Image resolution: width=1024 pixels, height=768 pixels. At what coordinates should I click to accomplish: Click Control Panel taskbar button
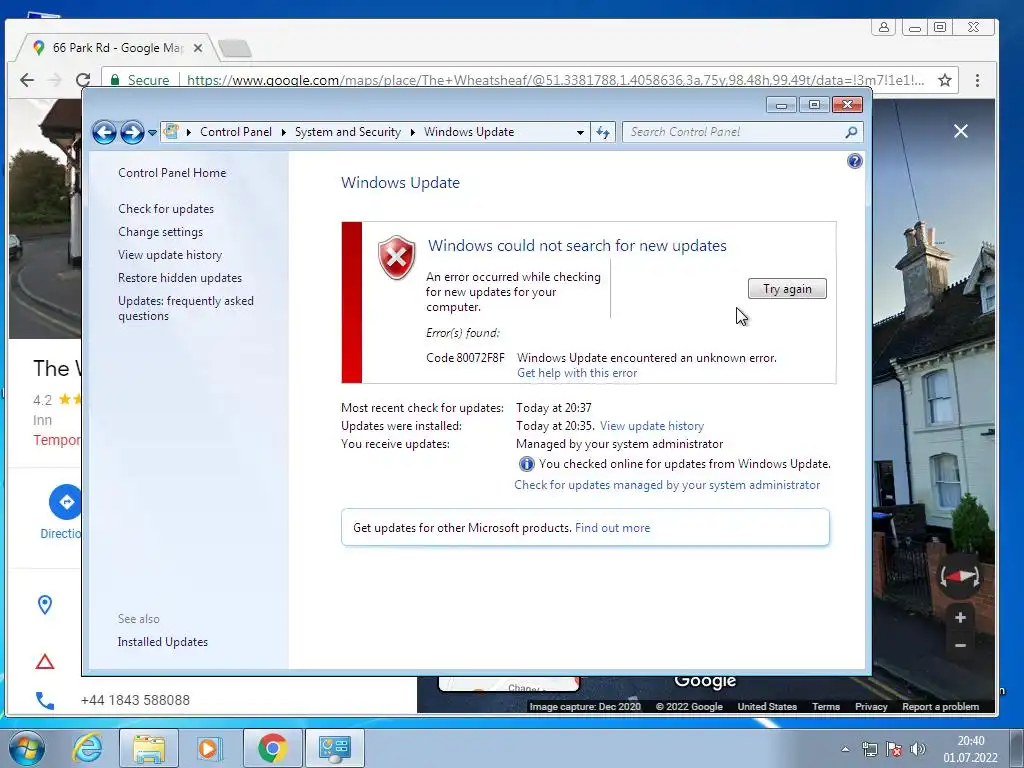335,748
